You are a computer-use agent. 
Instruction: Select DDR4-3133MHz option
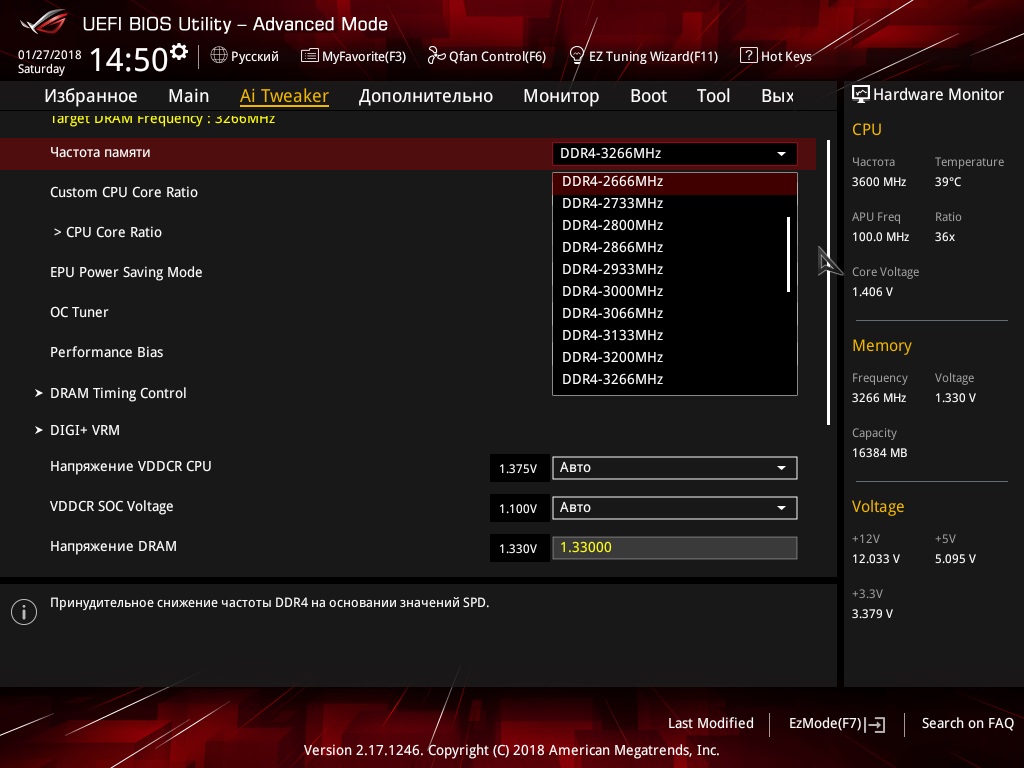pyautogui.click(x=675, y=335)
